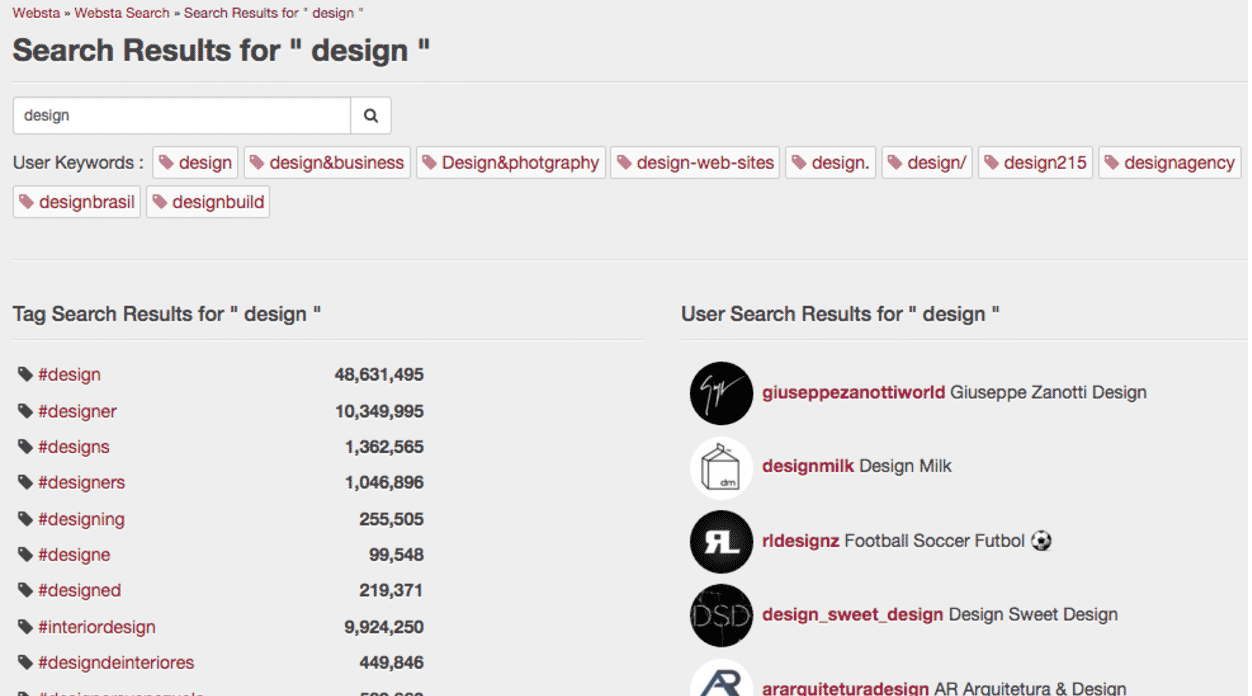This screenshot has height=696, width=1252.
Task: Pick the designagency keyword tag
Action: 1169,163
